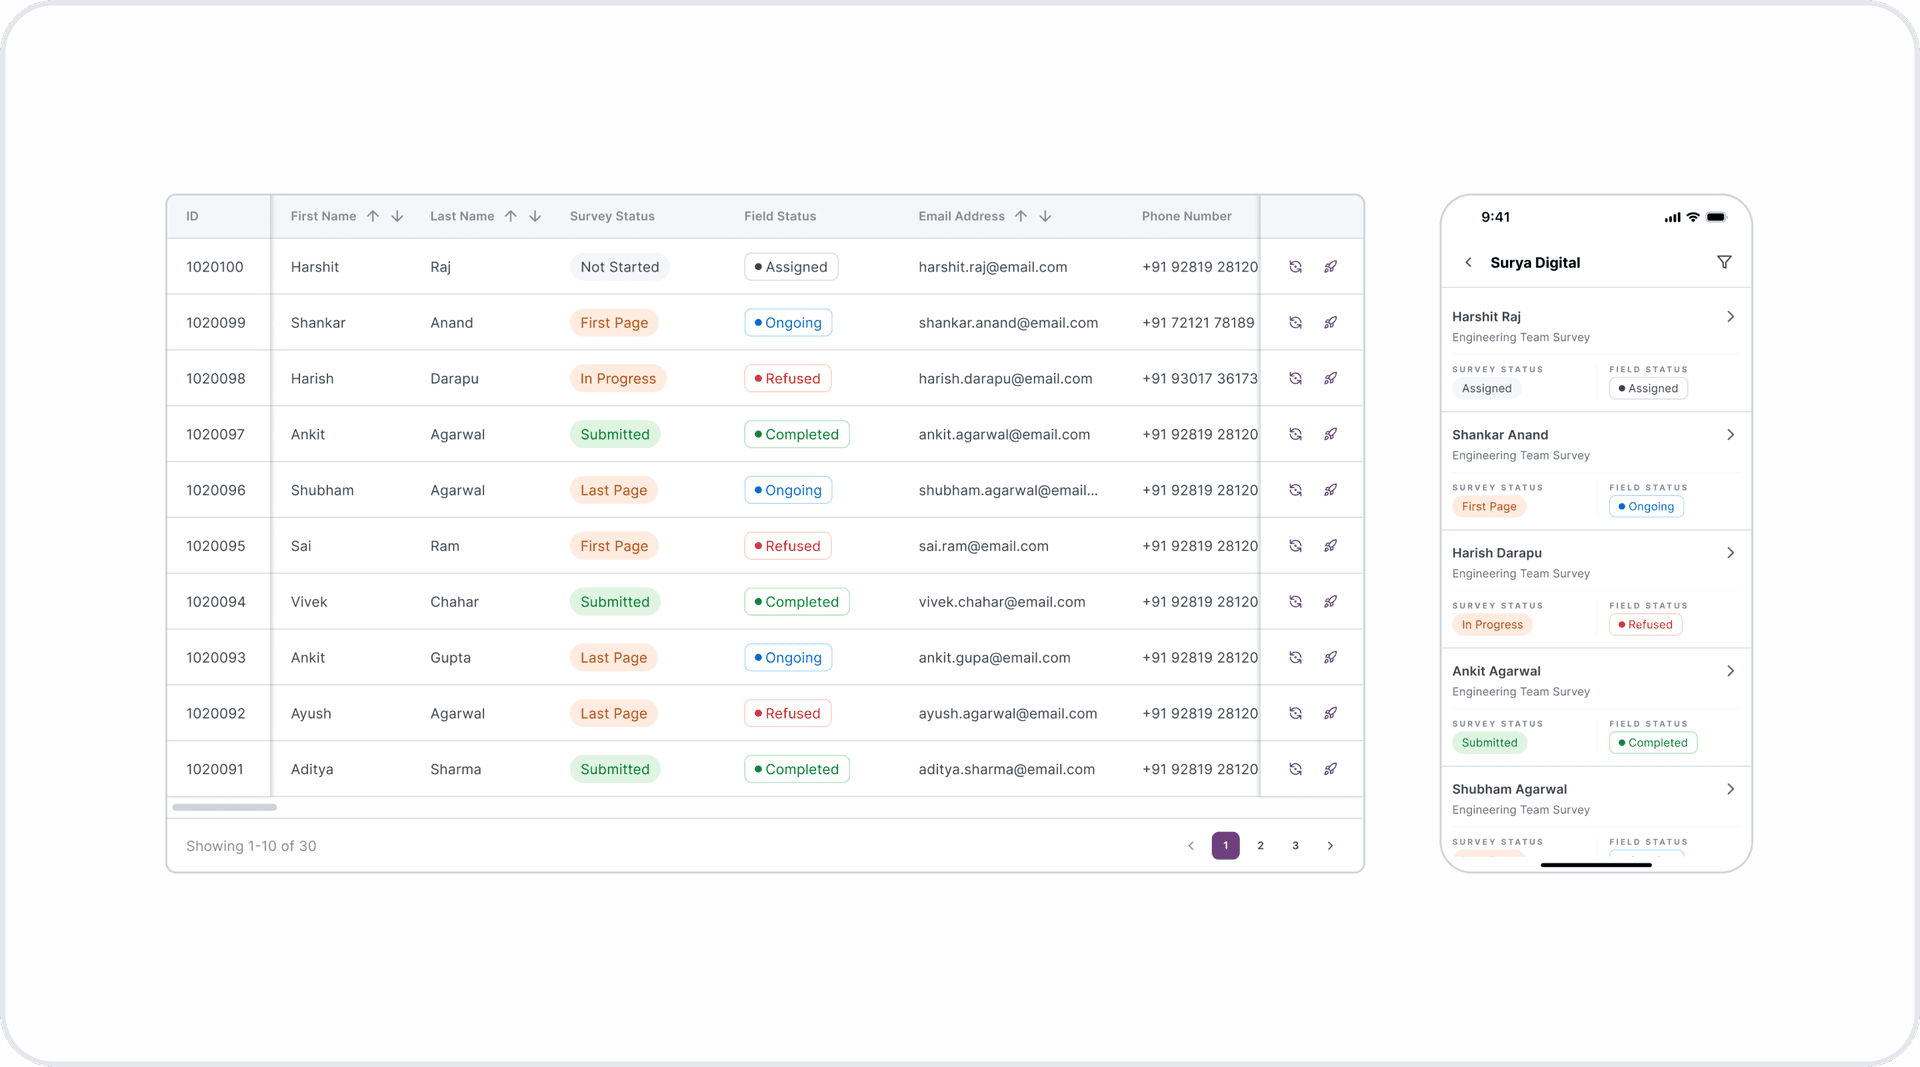Click the Survey Status column header

point(612,216)
